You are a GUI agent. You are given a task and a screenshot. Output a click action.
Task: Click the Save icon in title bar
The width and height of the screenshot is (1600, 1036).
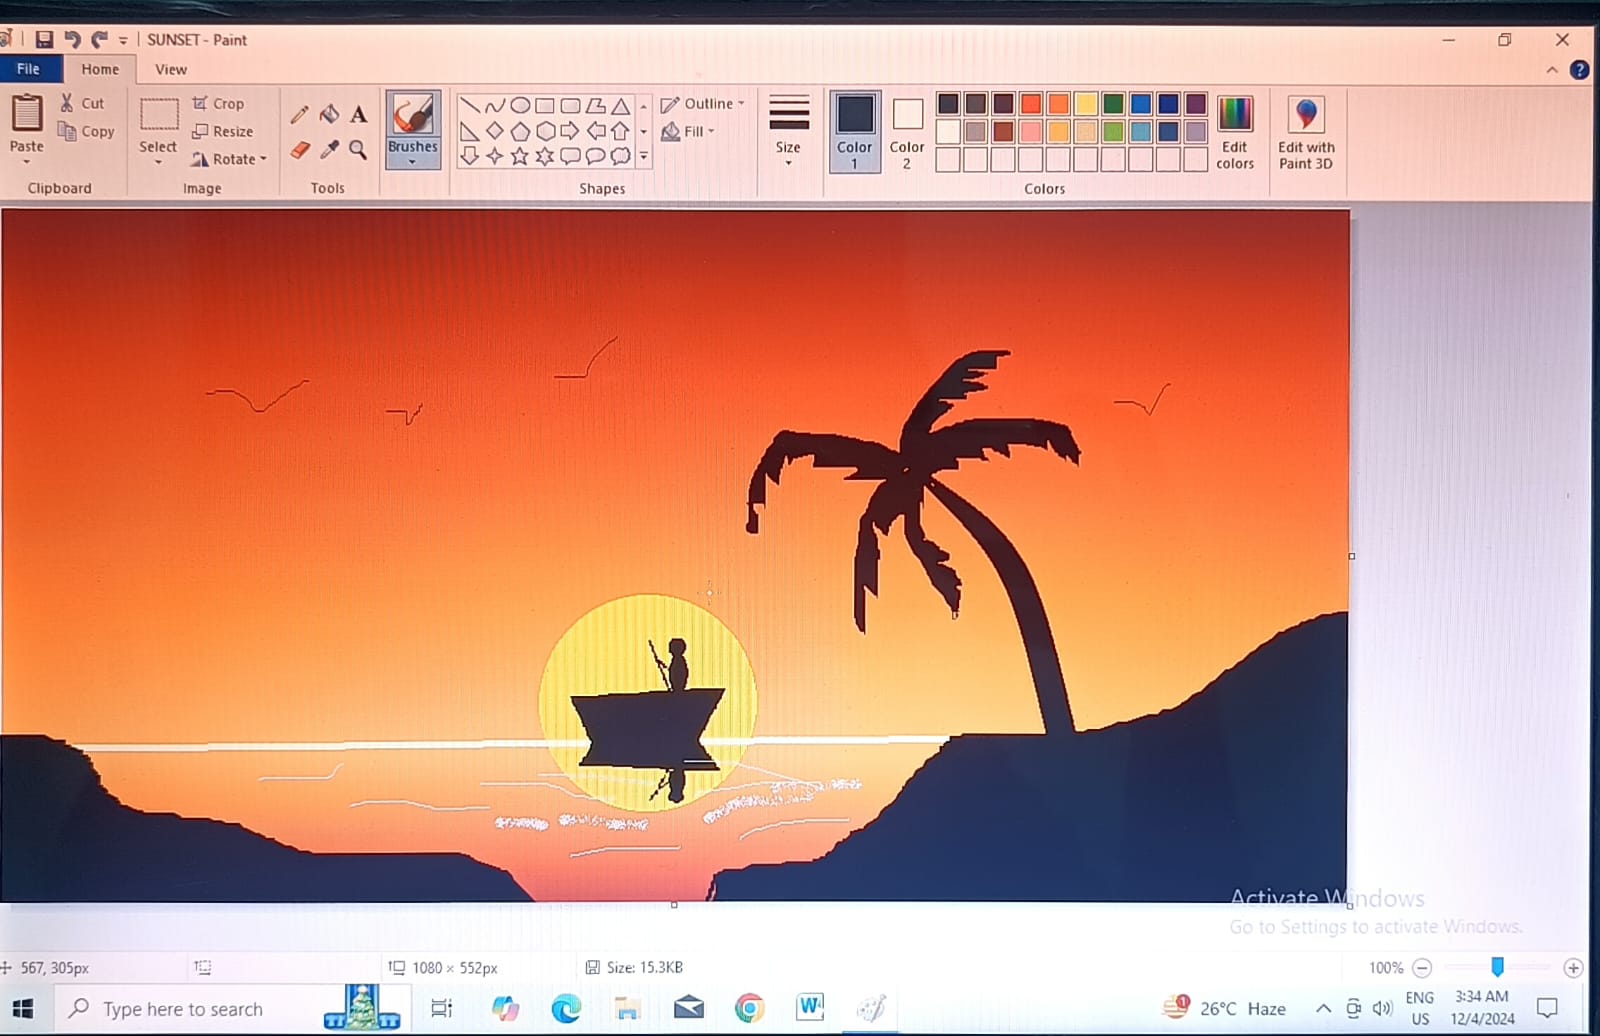pos(44,40)
